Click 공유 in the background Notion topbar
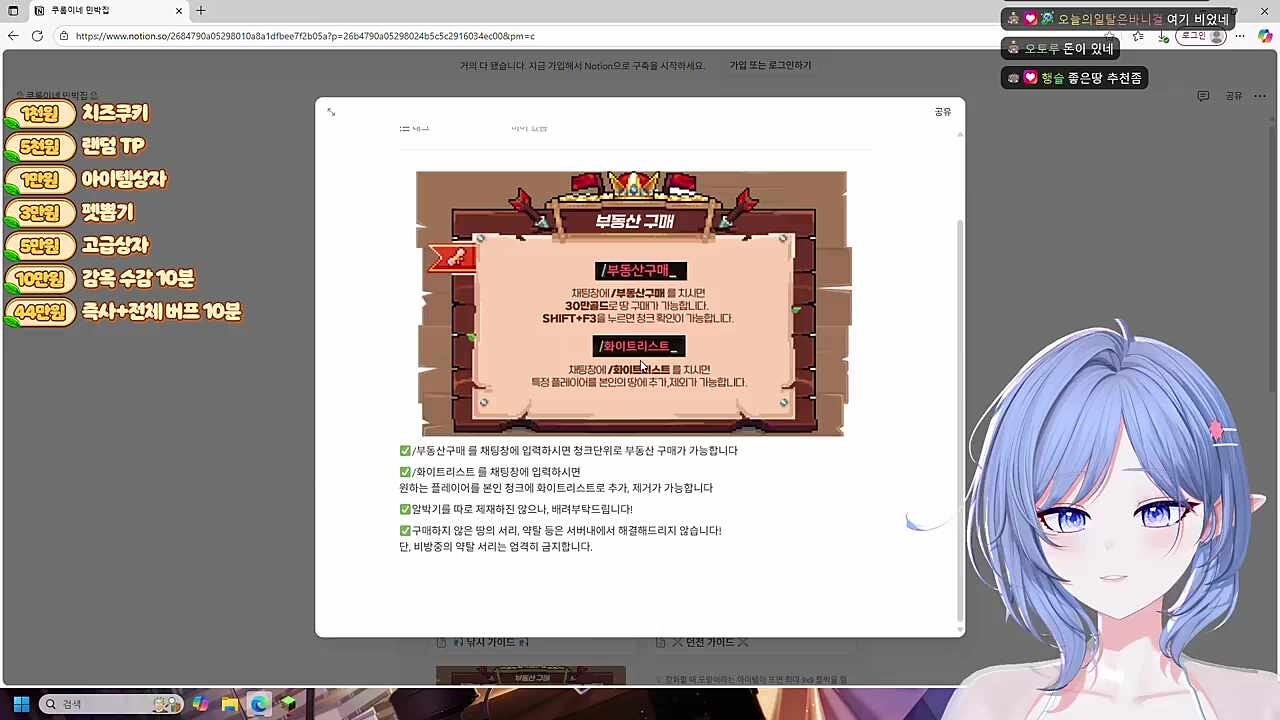This screenshot has height=720, width=1280. [1234, 96]
